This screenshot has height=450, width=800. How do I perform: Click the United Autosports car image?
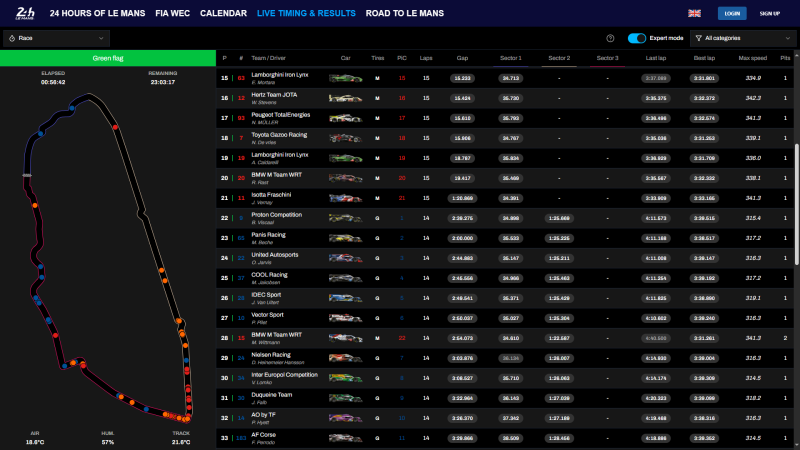(x=345, y=258)
